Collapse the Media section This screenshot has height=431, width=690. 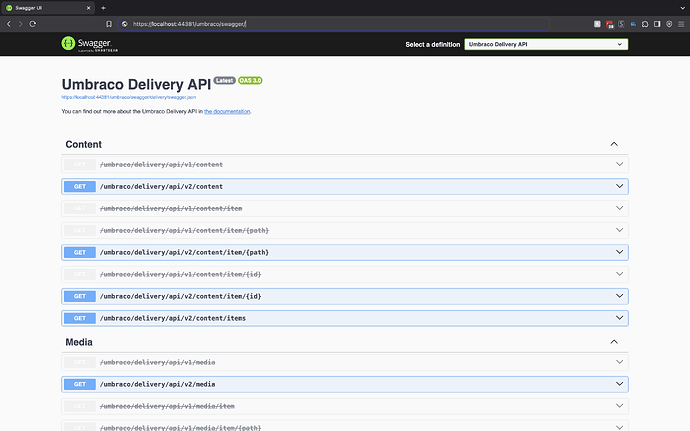[x=614, y=342]
